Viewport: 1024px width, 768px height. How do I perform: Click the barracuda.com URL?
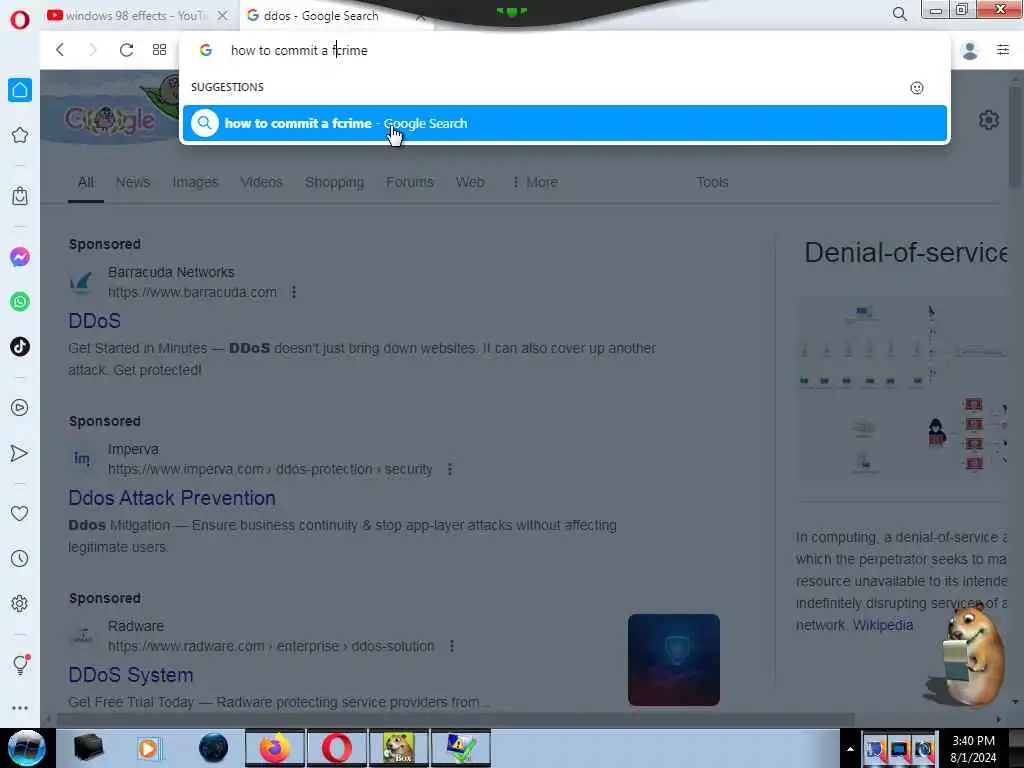pos(192,292)
